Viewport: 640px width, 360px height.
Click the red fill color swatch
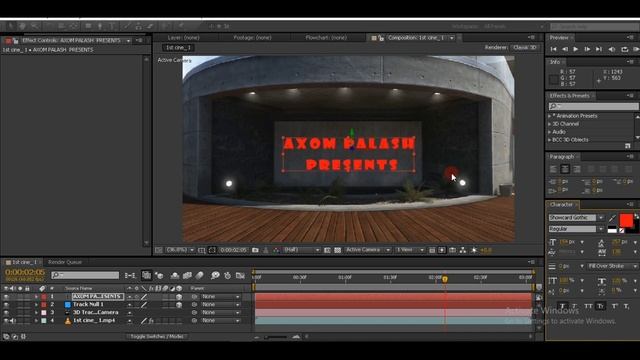[626, 221]
